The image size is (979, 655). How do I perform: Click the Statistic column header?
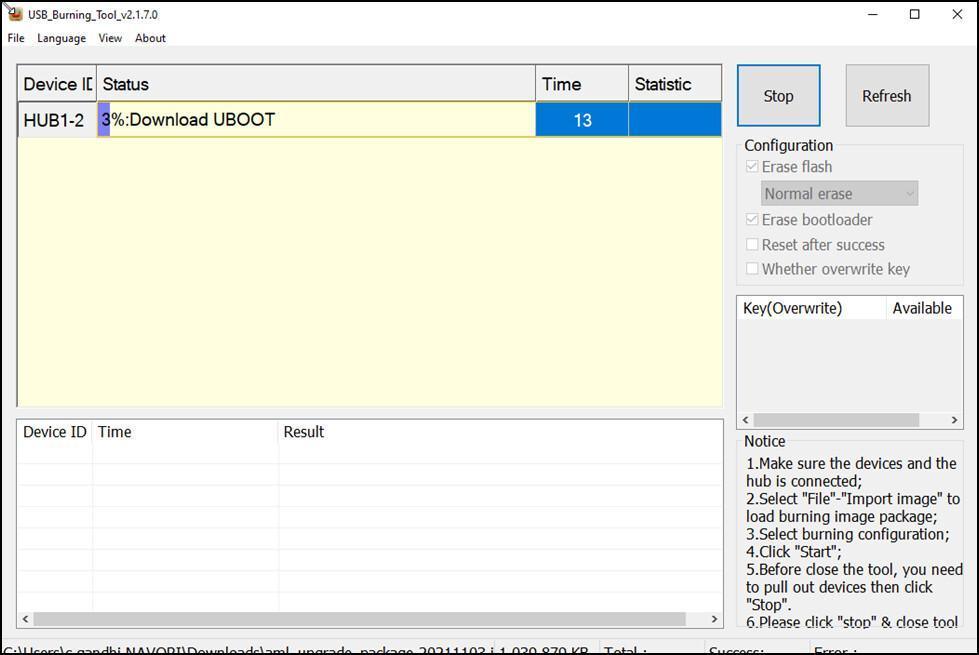tap(675, 84)
